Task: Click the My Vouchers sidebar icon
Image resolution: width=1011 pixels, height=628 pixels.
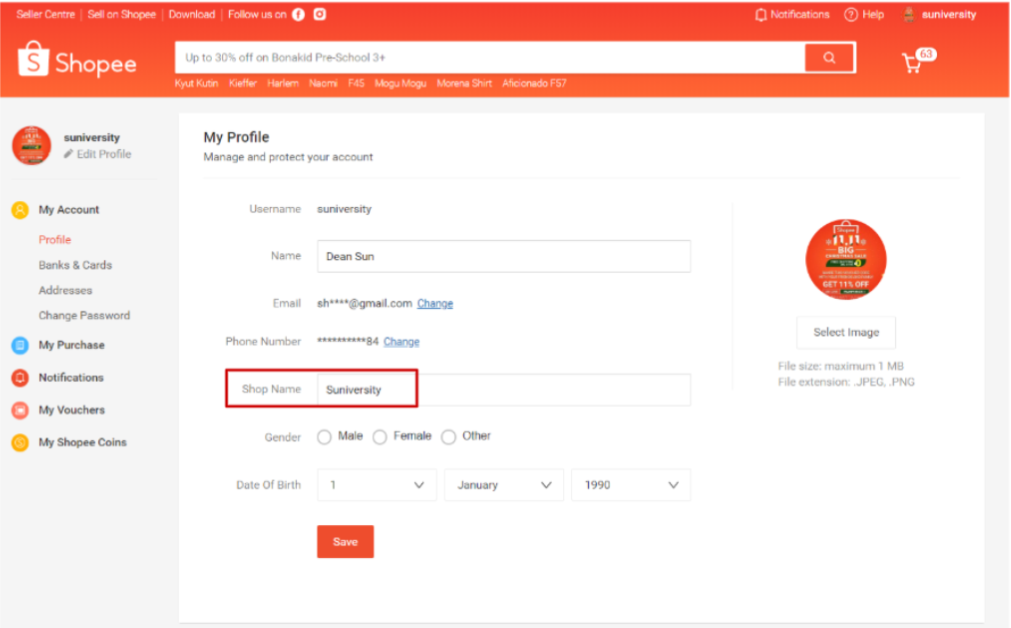Action: pyautogui.click(x=19, y=410)
